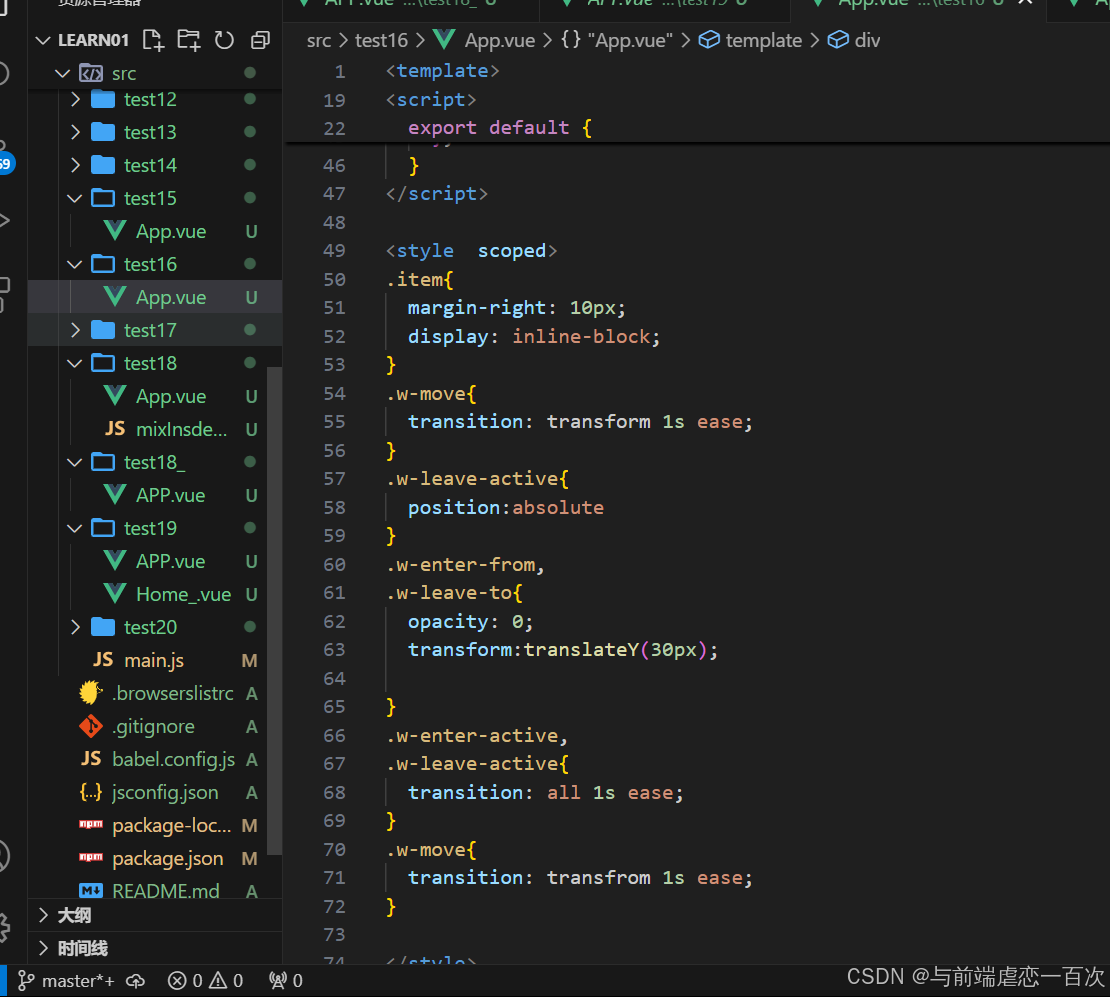Screen dimensions: 1110x997
Task: Click sticky scroll line <script>
Action: [430, 100]
